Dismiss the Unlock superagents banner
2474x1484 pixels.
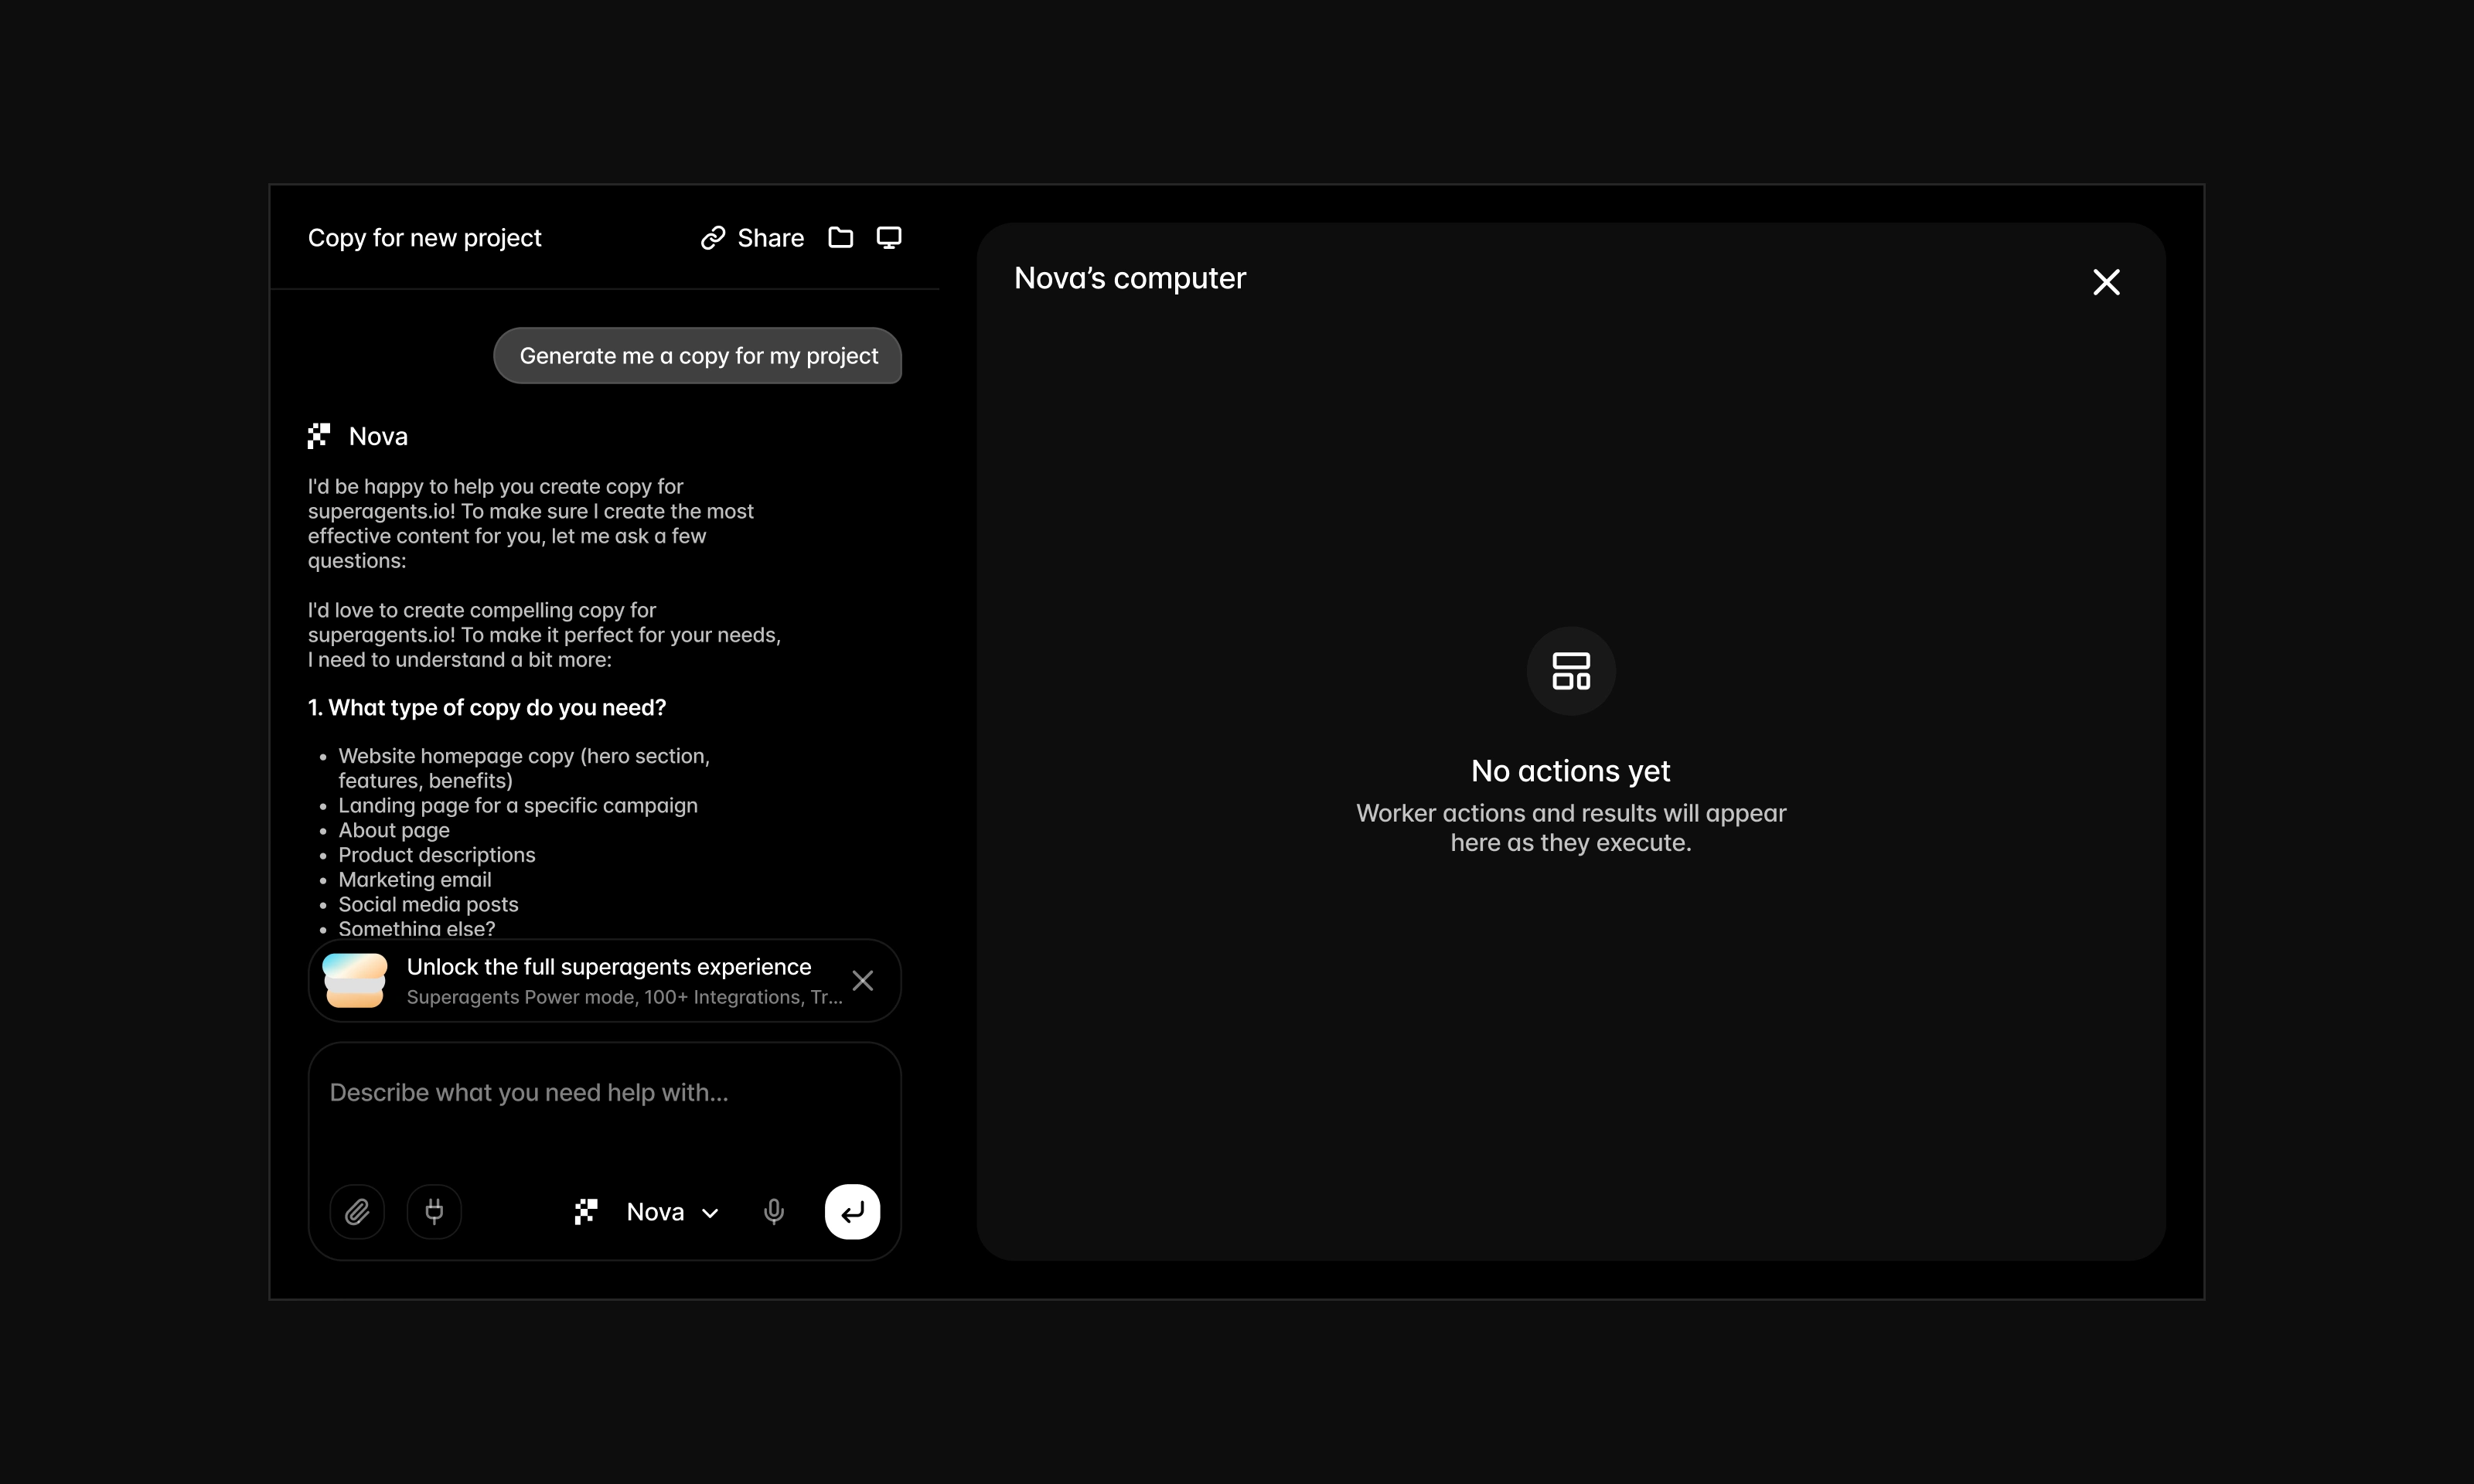tap(862, 981)
